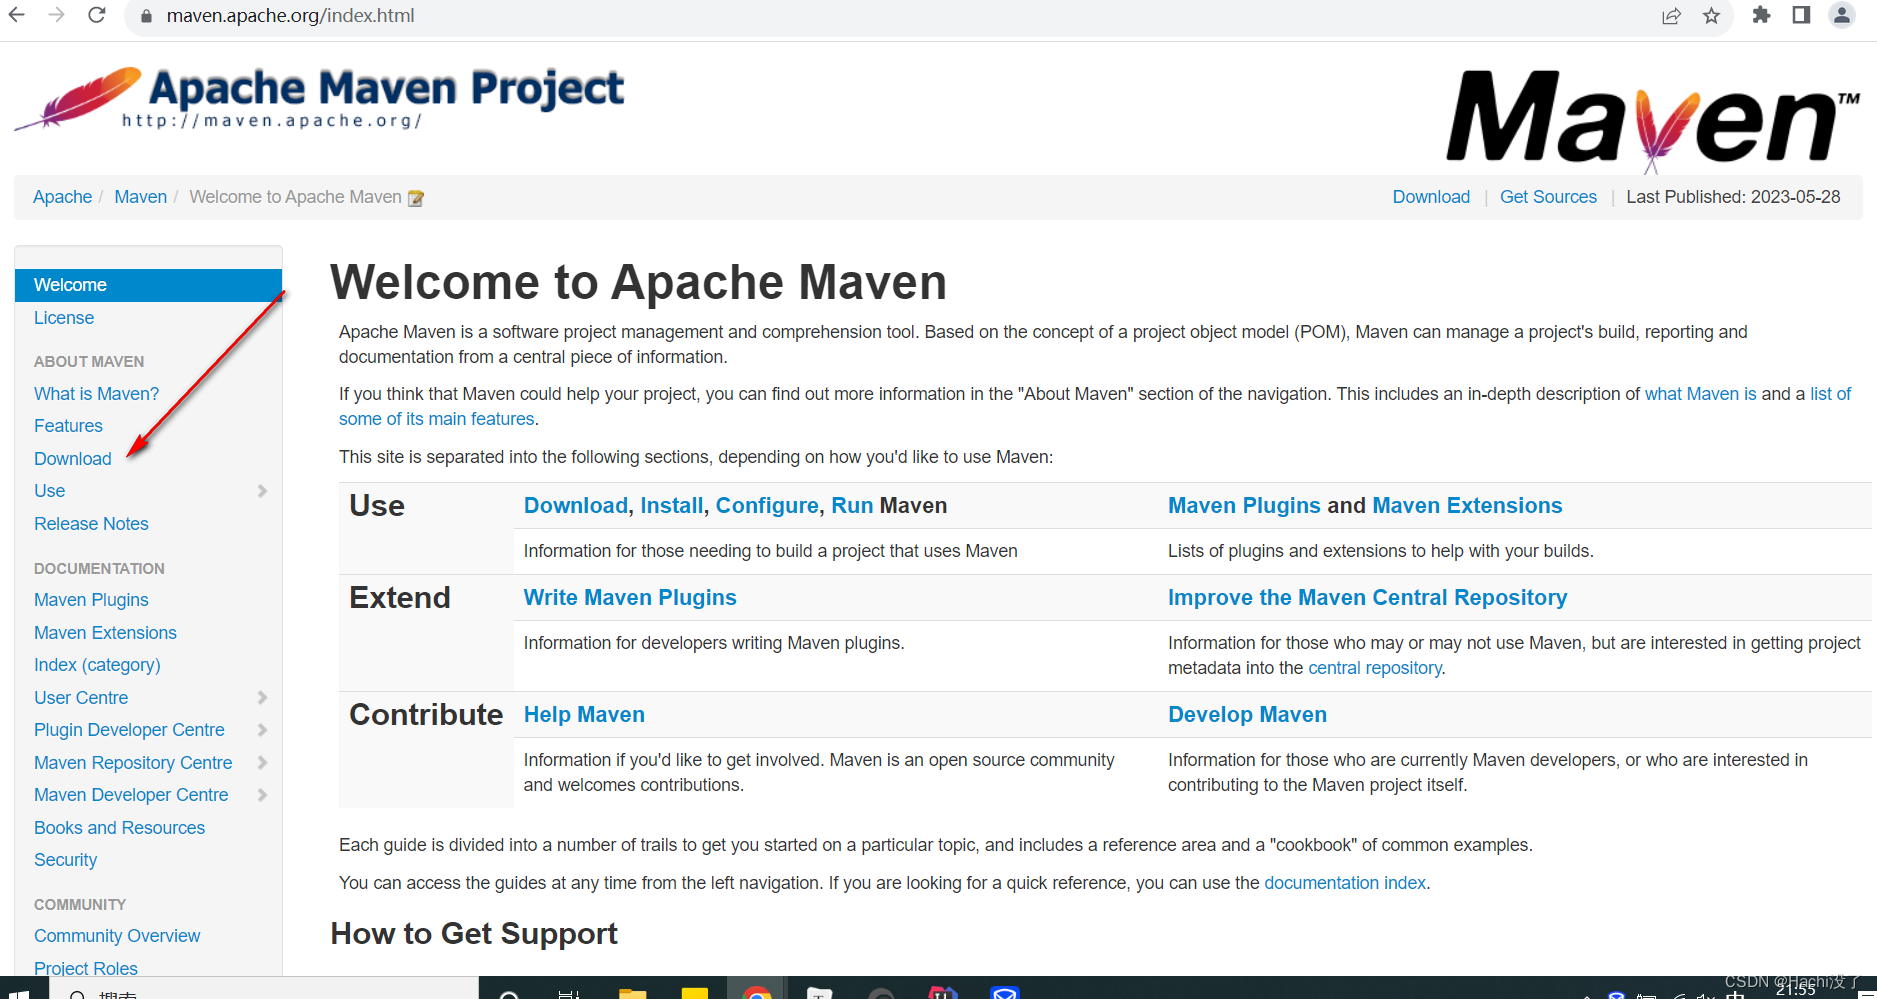Open the Download sidebar link
The width and height of the screenshot is (1877, 999).
tap(73, 459)
